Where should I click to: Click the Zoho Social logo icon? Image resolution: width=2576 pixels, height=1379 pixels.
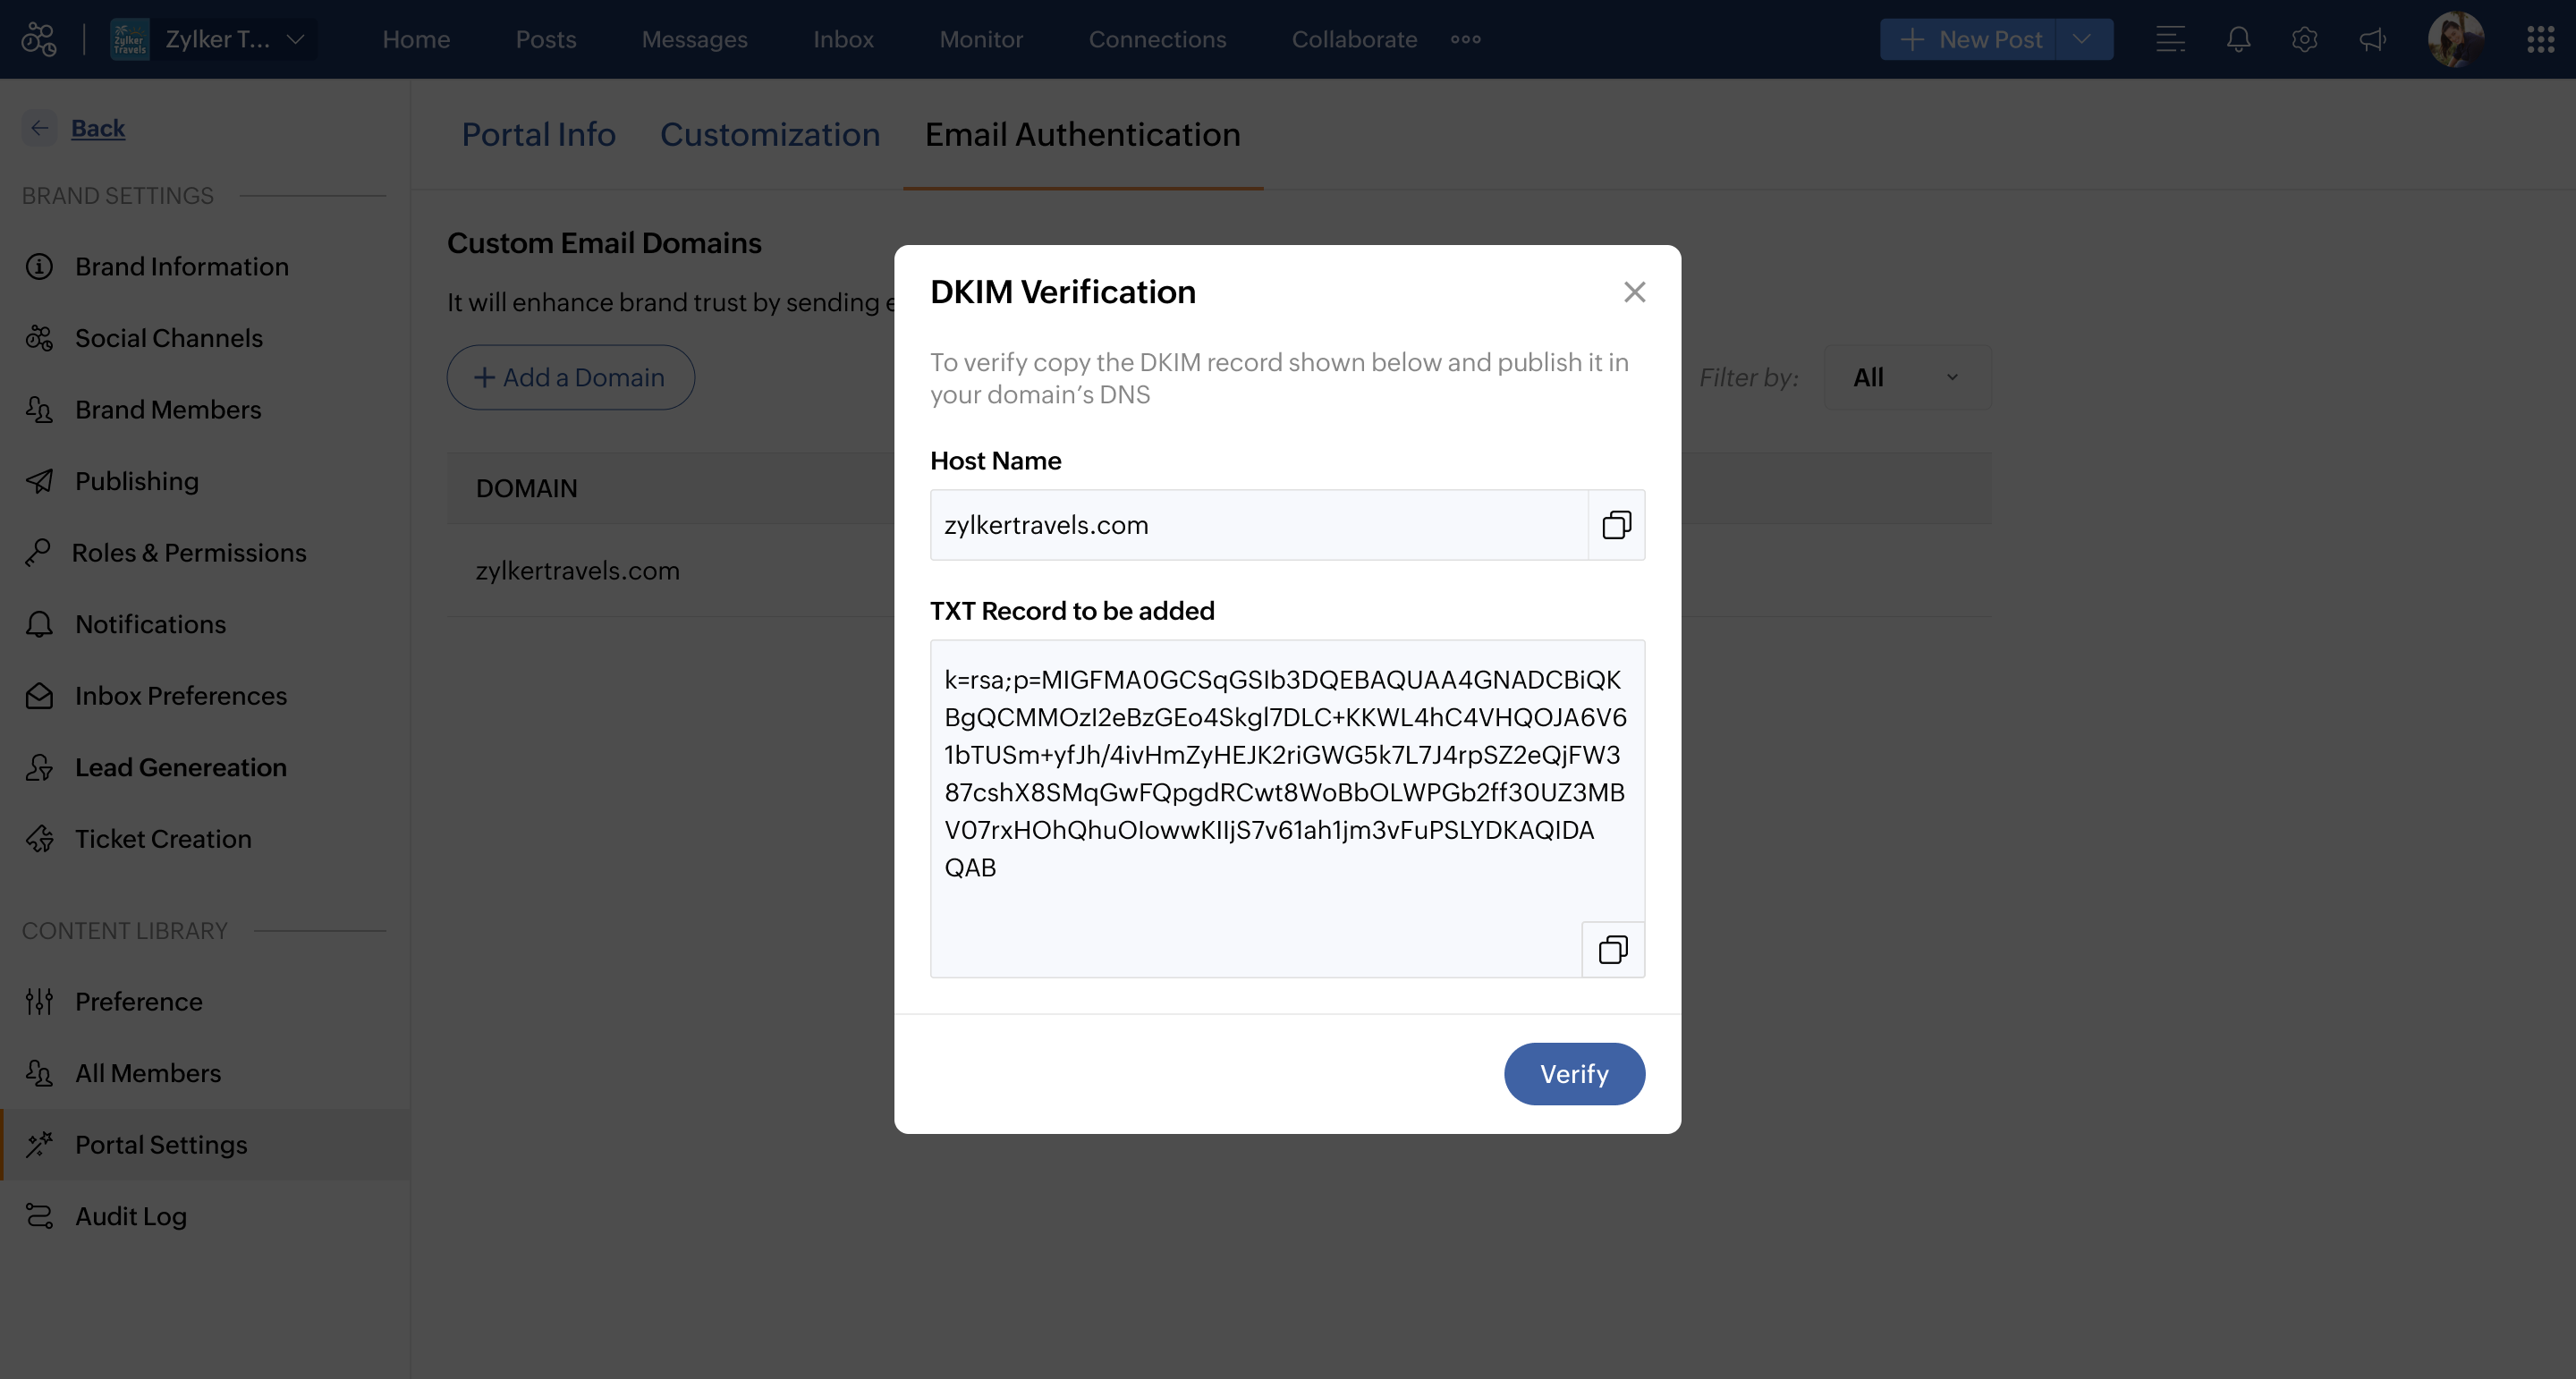pos(39,40)
